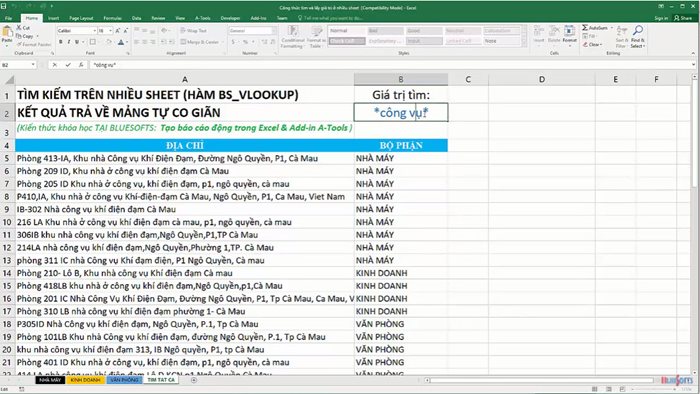Switch to the NHÀ MÁY sheet tab
700x394 pixels.
[x=50, y=380]
